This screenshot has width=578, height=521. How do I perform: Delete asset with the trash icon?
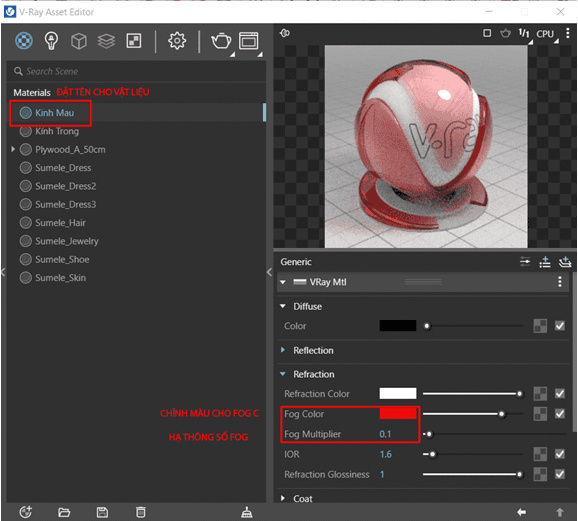(140, 512)
